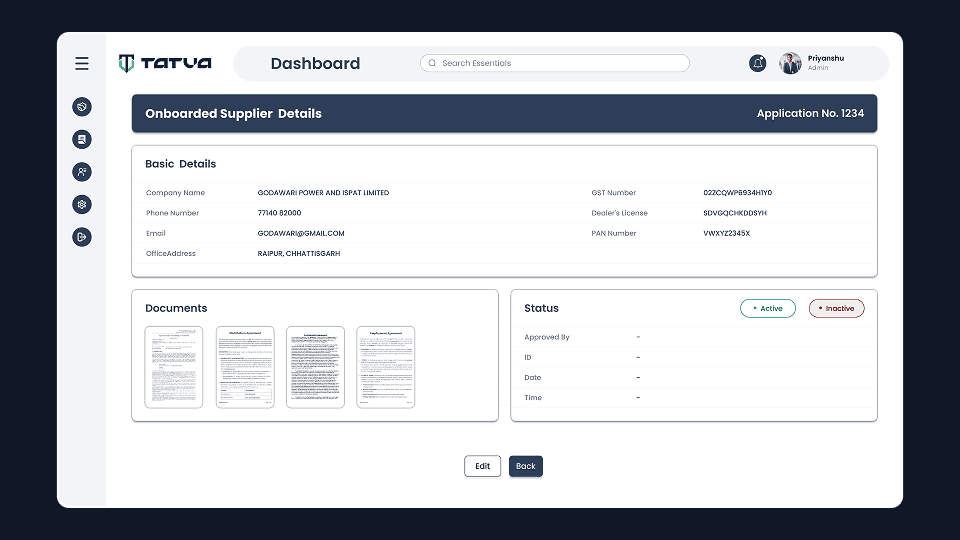960x540 pixels.
Task: Open the notifications bell
Action: [x=758, y=63]
